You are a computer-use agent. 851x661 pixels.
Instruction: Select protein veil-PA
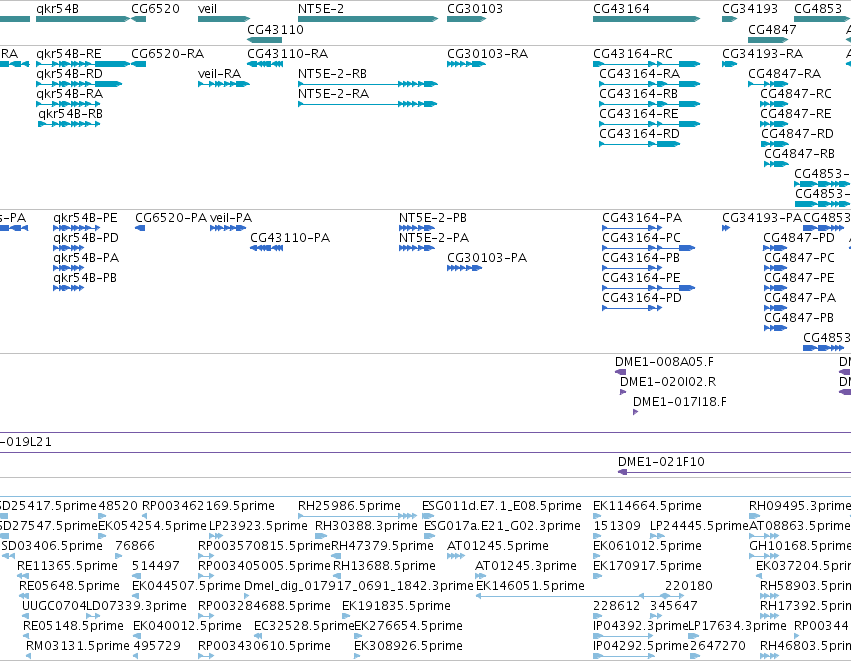point(231,218)
